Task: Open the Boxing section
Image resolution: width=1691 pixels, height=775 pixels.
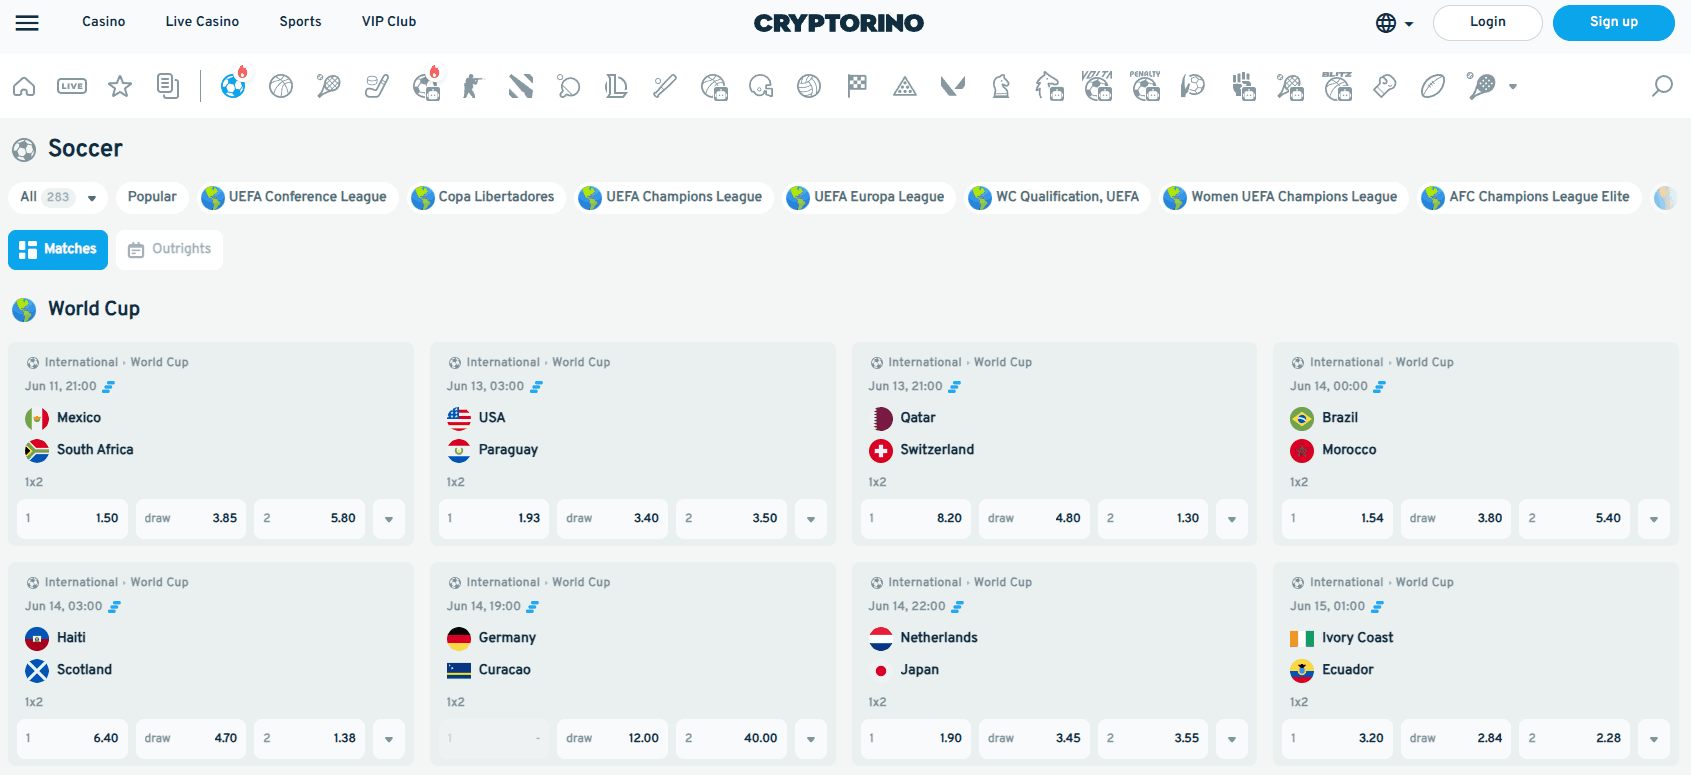Action: 1384,86
